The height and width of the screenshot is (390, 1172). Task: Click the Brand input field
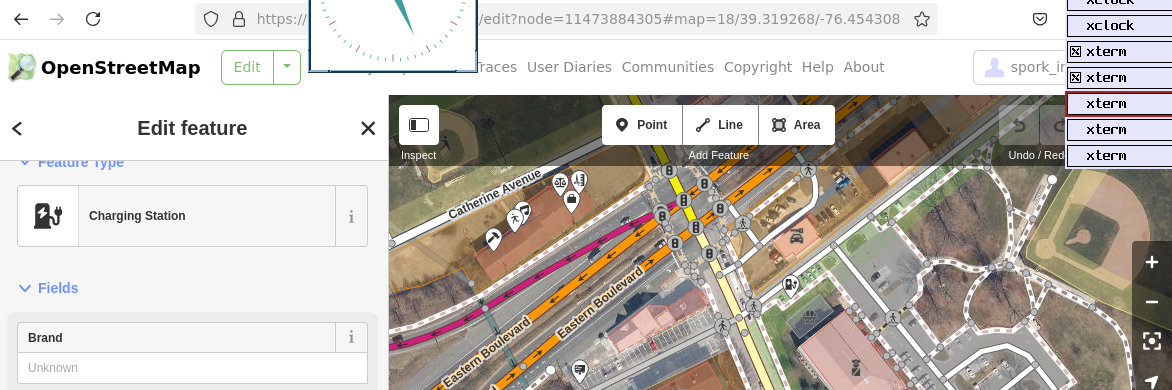point(192,368)
